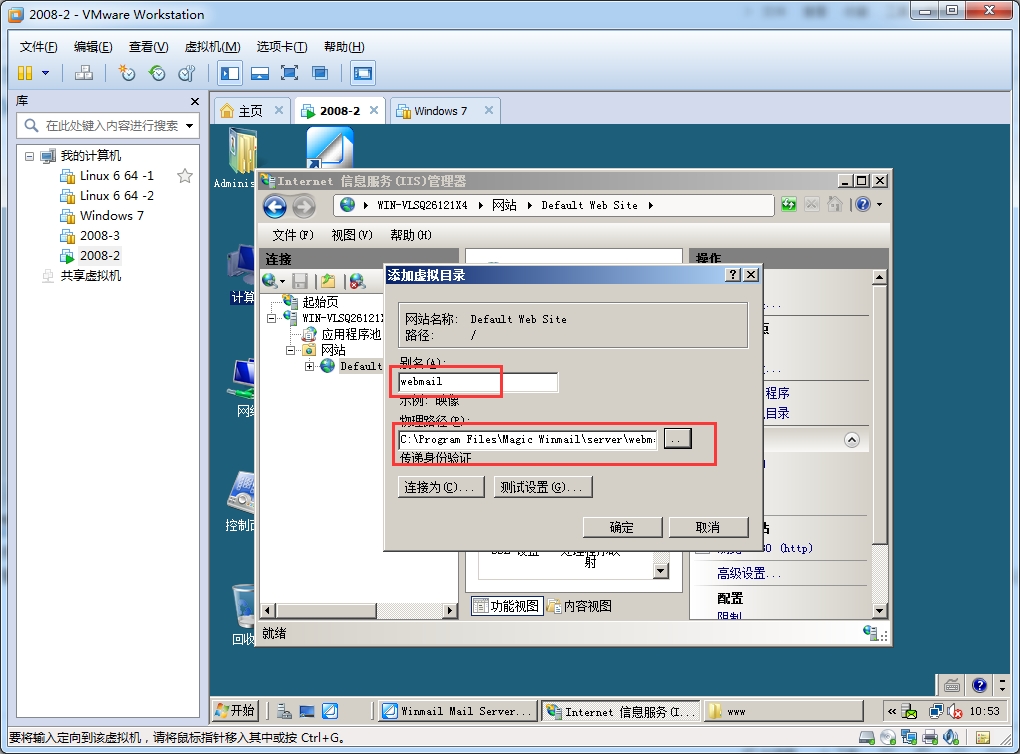The height and width of the screenshot is (754, 1020).
Task: Click the Windows 开始 start button
Action: (235, 711)
